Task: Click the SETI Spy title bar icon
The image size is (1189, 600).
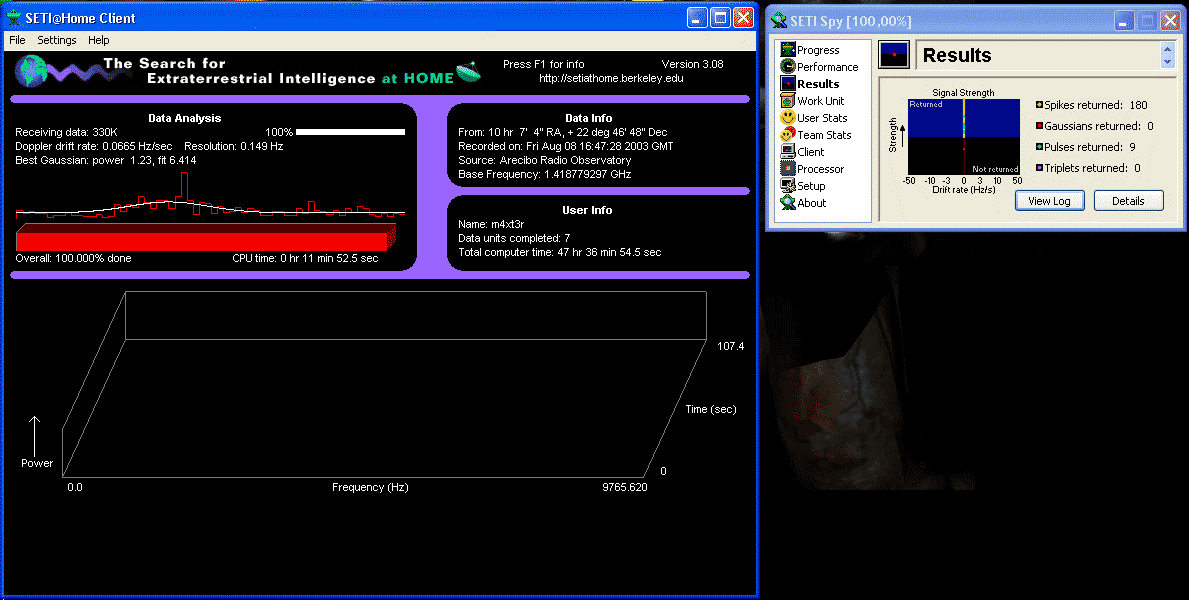Action: (x=779, y=21)
